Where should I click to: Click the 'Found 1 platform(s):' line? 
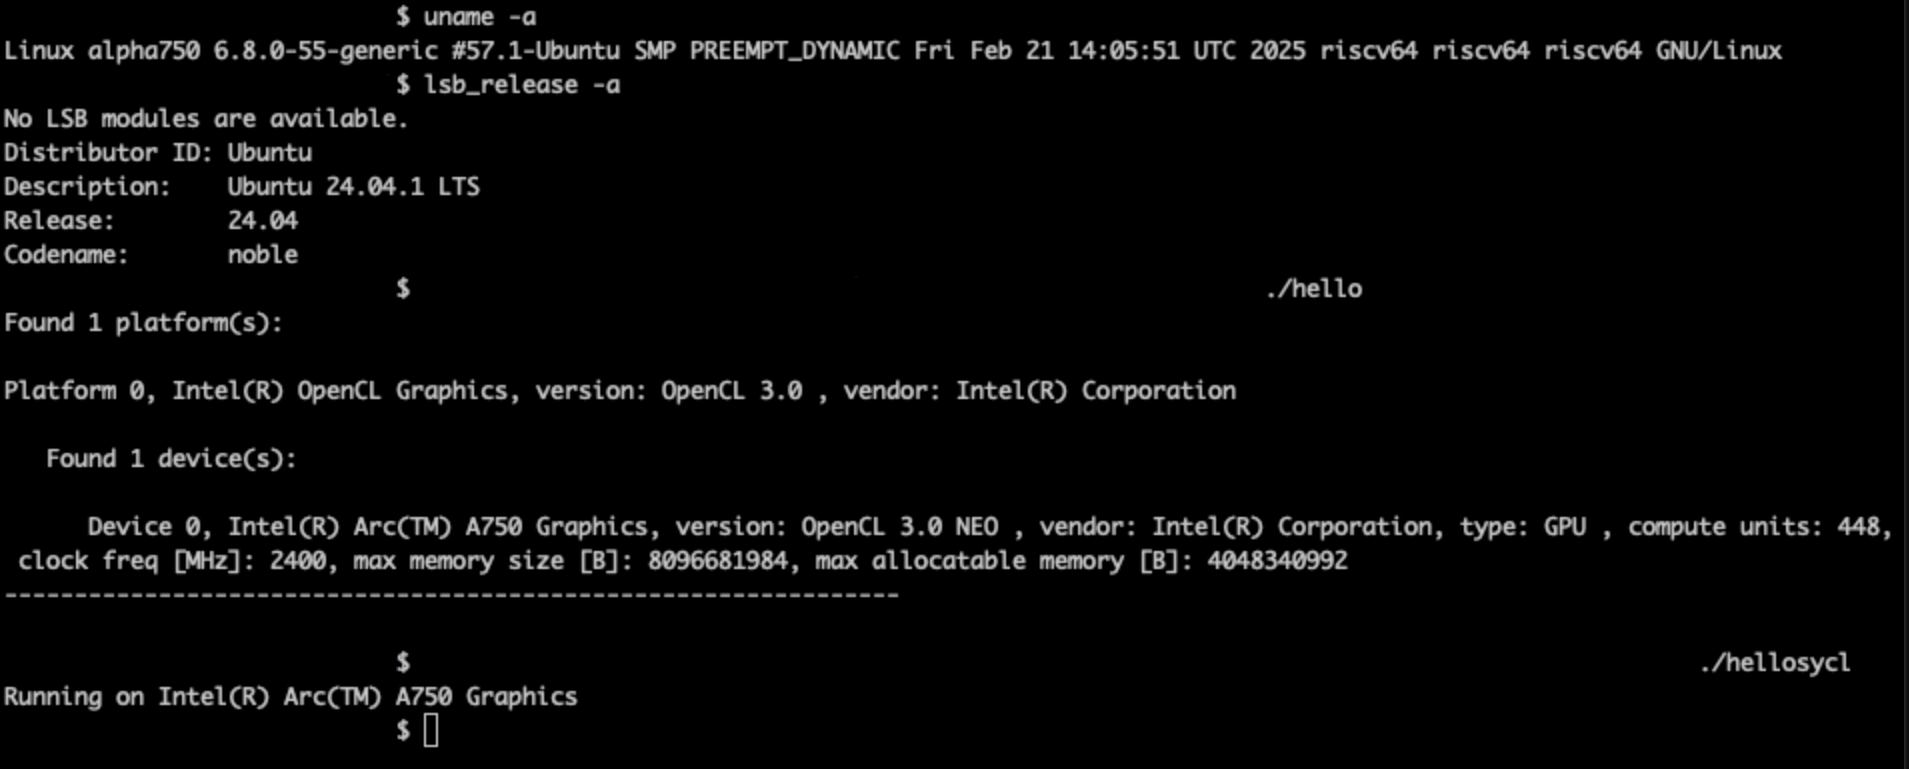pos(144,323)
